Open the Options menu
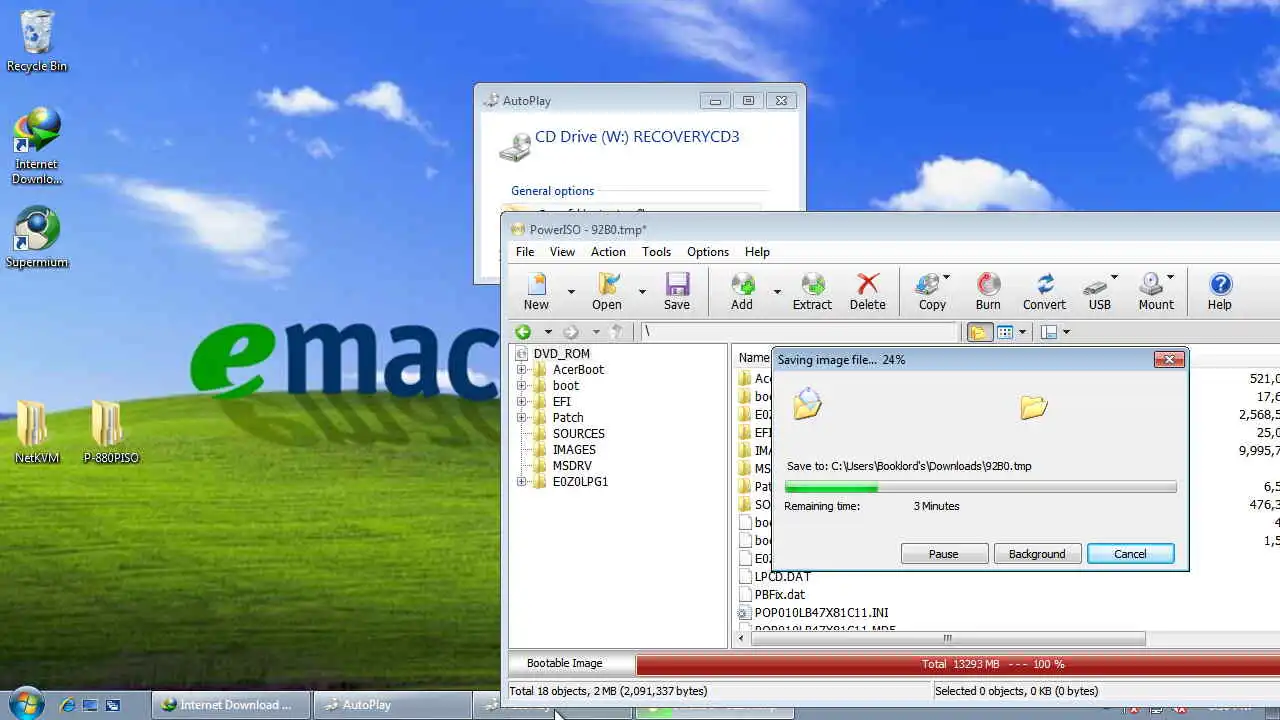This screenshot has height=720, width=1280. (x=708, y=252)
